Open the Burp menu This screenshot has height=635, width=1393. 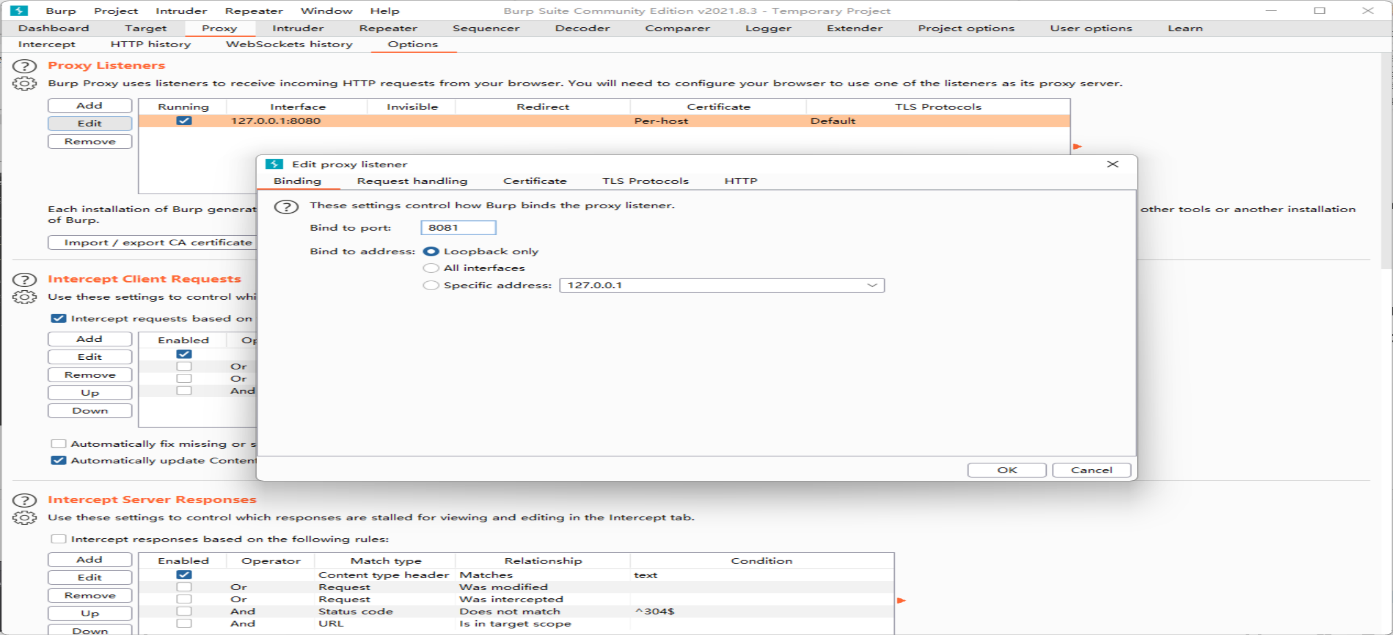[x=61, y=11]
